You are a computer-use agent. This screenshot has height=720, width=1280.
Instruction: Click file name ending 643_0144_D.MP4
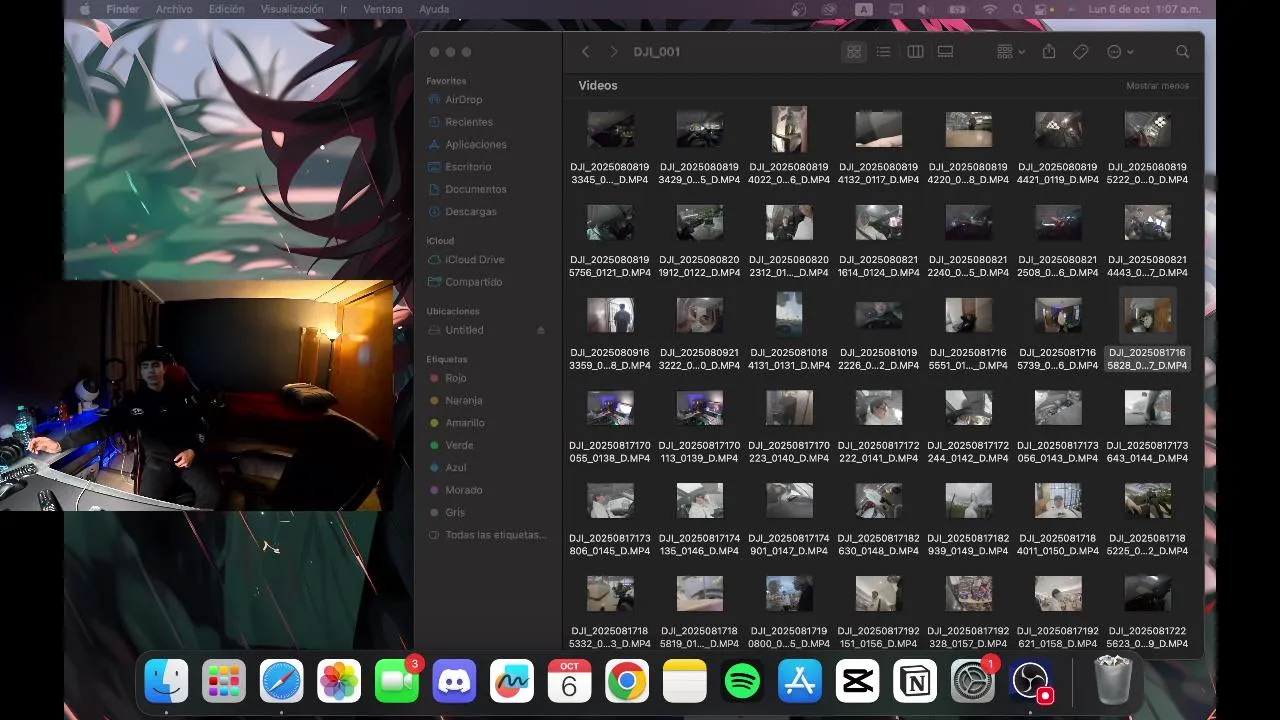tap(1148, 452)
